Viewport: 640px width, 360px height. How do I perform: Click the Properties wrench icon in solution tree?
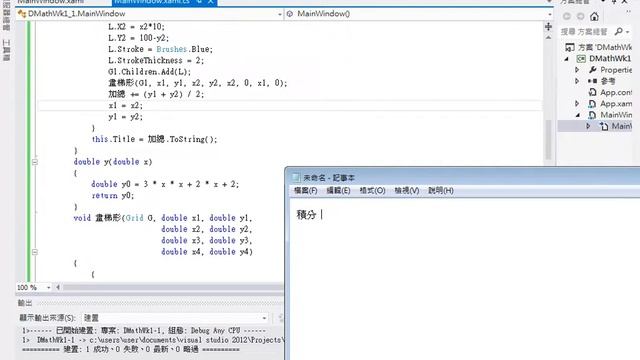[x=593, y=70]
